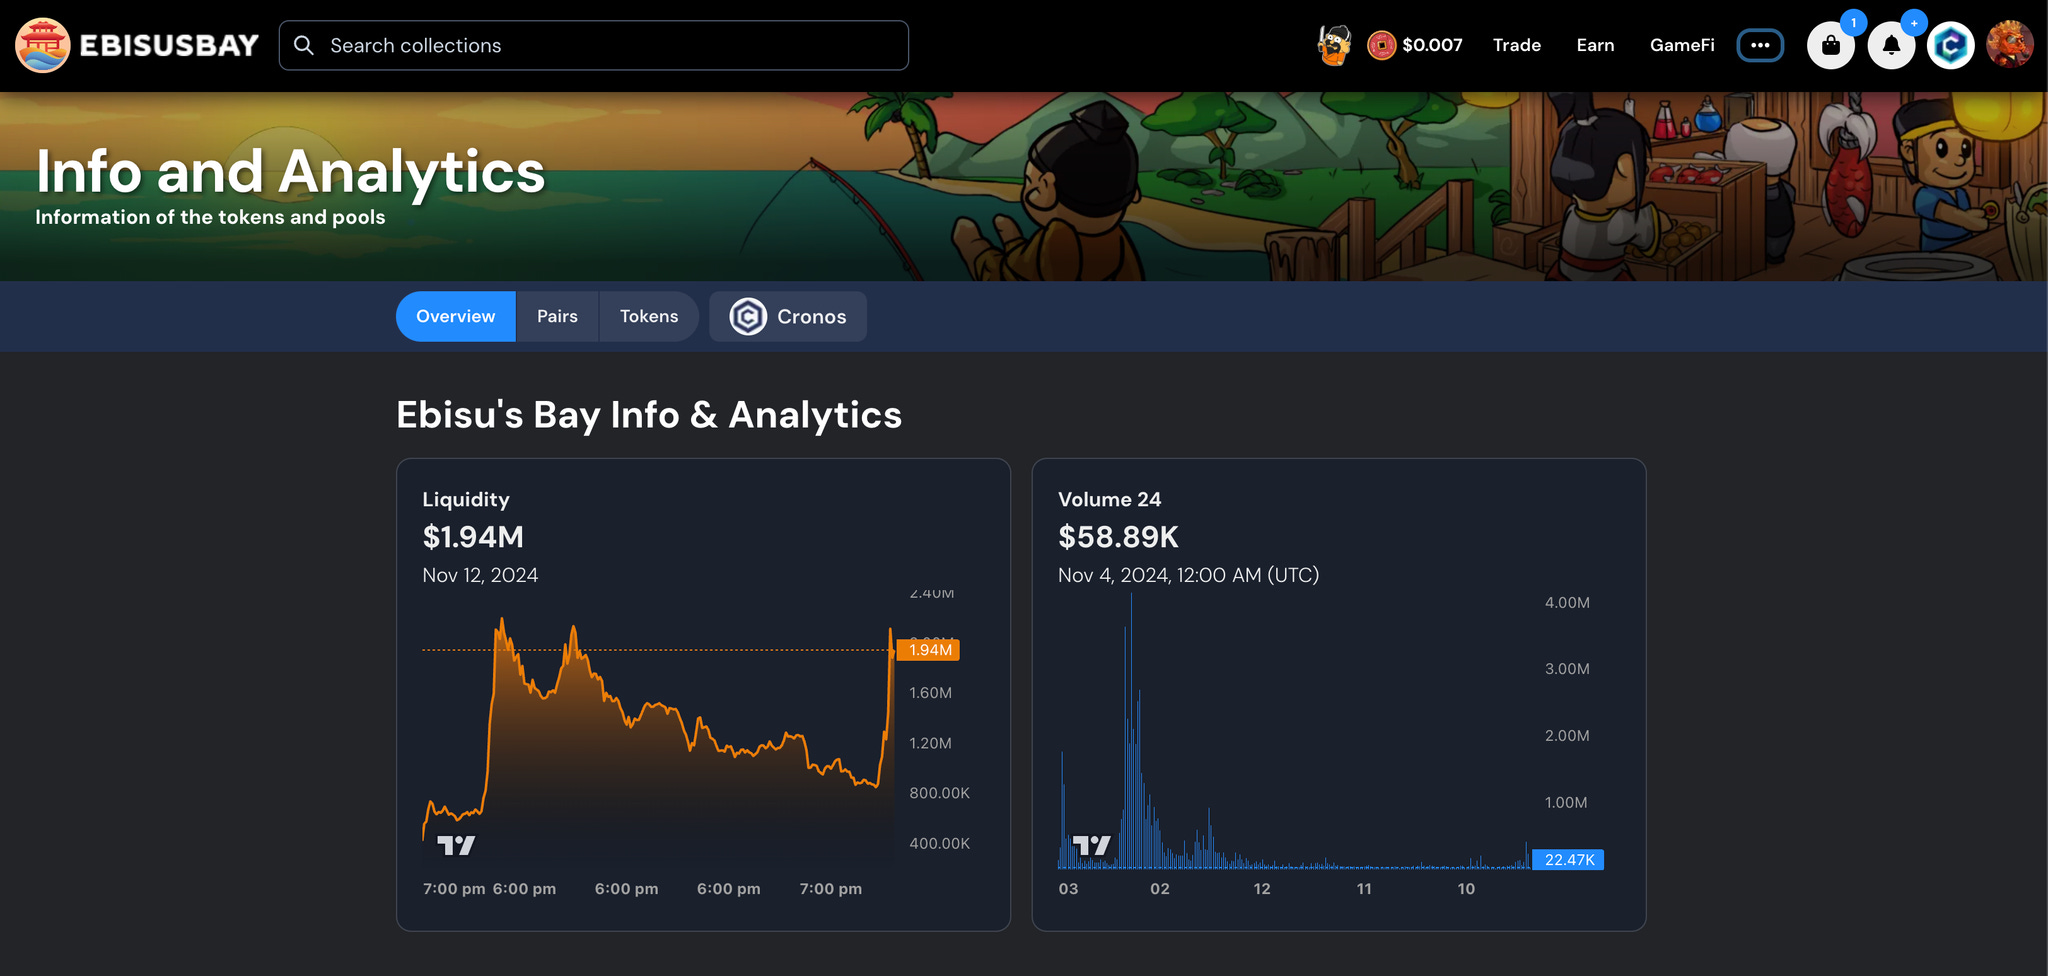Screen dimensions: 2048x976
Task: Click the blue 22.47K volume marker
Action: click(x=1568, y=860)
